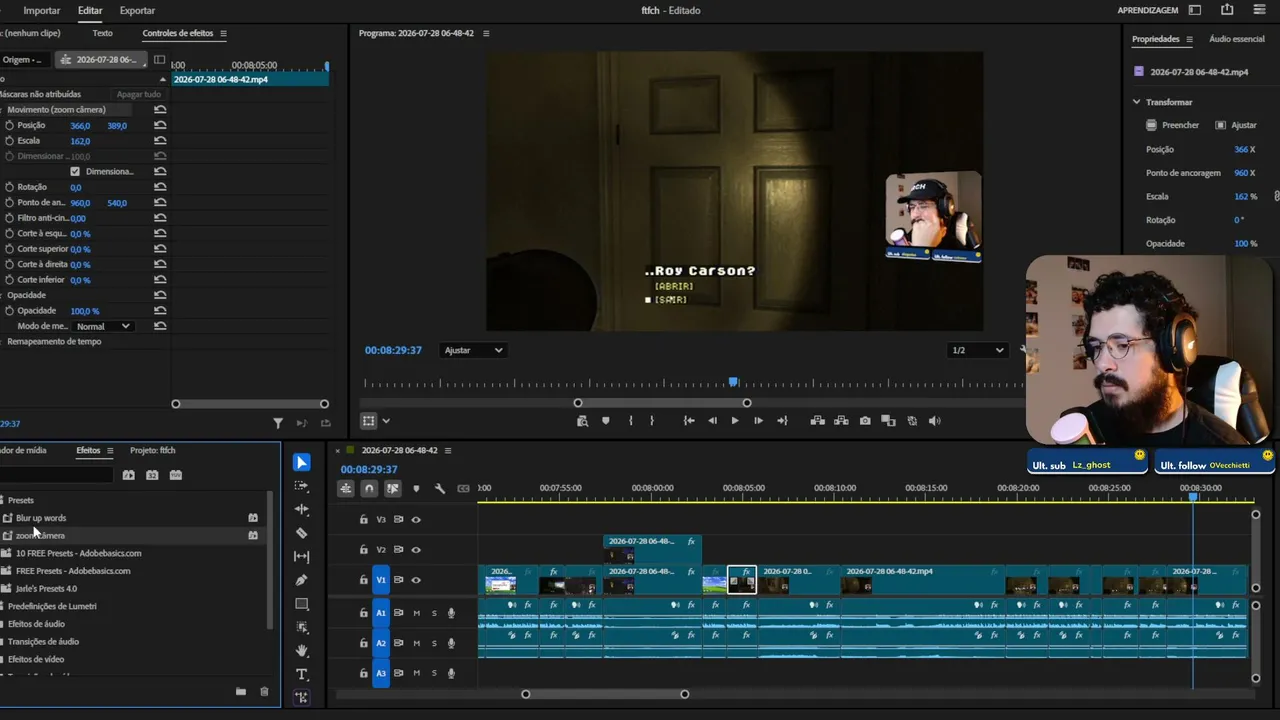Add a marker in the timeline toolbar
This screenshot has width=1280, height=720.
(416, 489)
